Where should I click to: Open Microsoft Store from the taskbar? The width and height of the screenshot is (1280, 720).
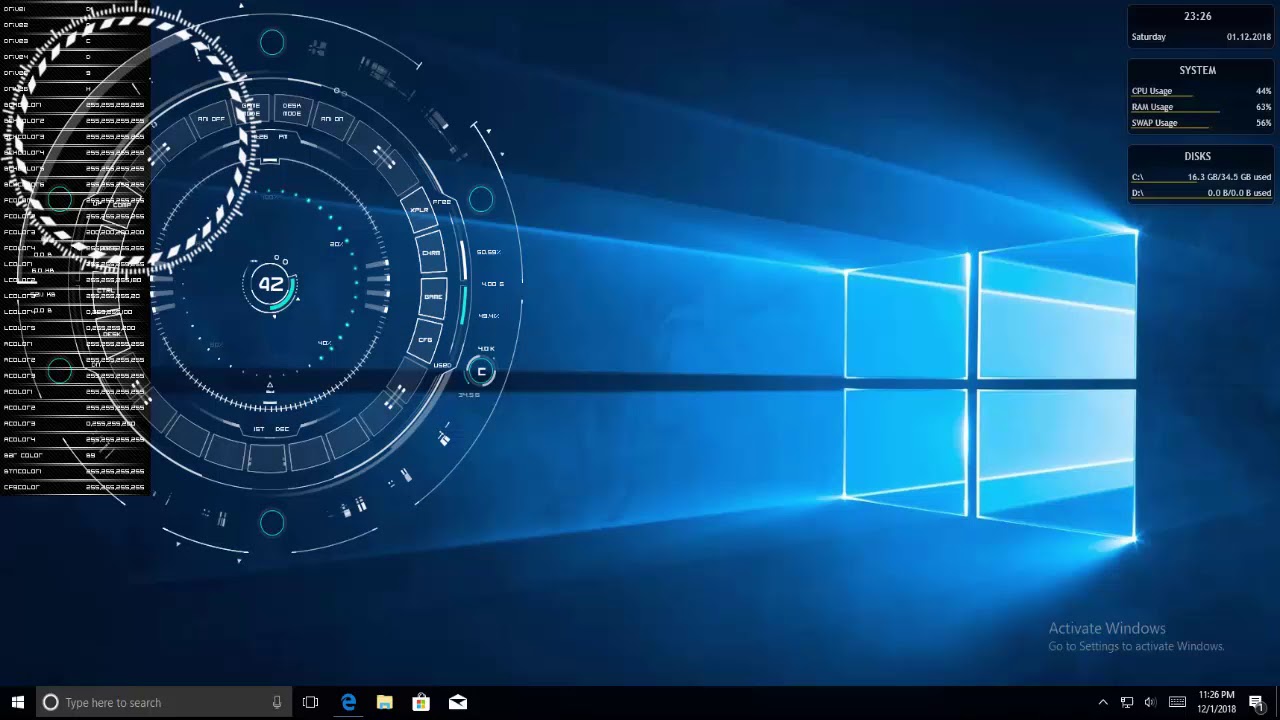421,702
